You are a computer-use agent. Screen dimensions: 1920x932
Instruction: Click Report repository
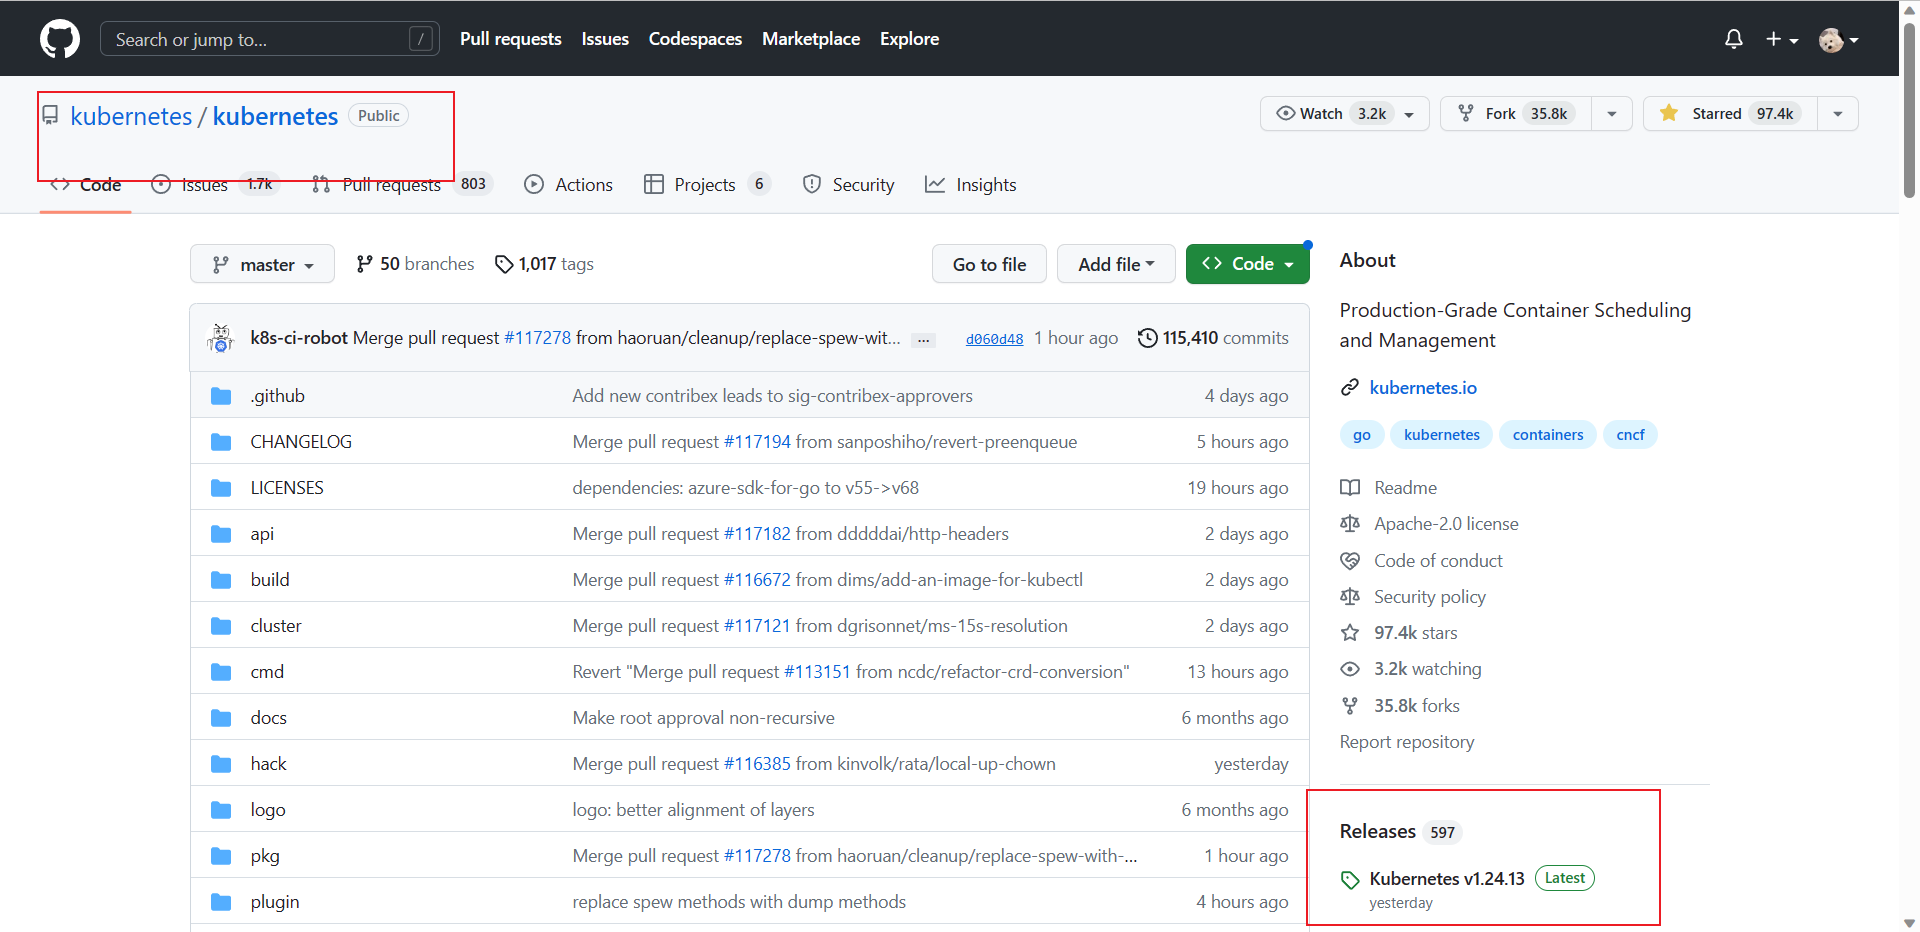(x=1406, y=742)
